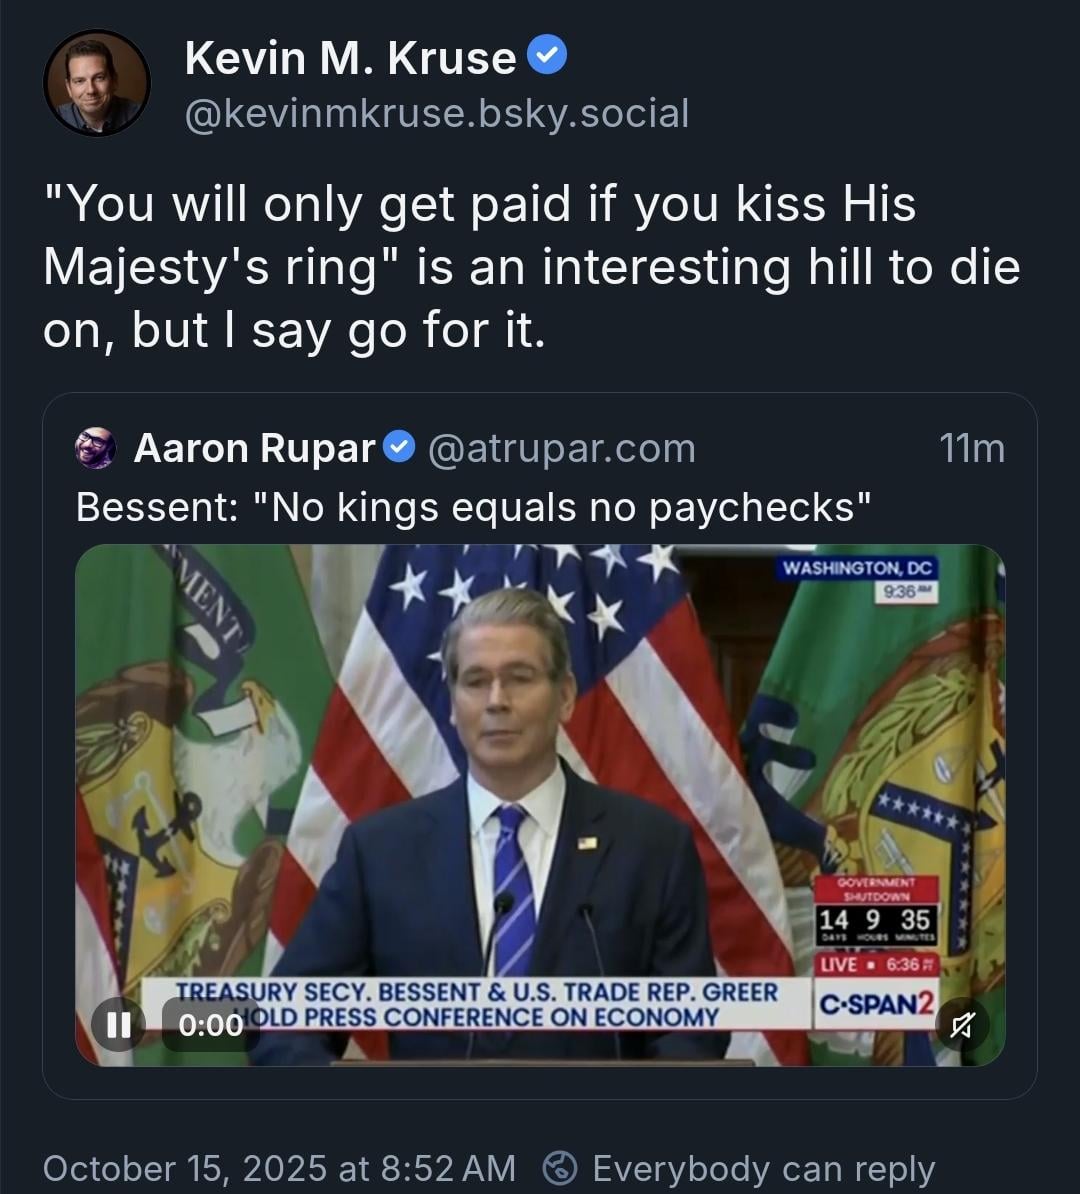Click Kevin M. Kruse's blue verified badge
1080x1194 pixels.
(547, 57)
